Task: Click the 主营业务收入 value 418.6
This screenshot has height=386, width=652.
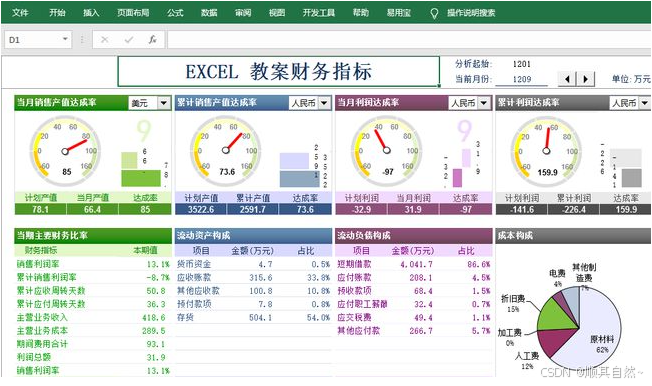Action: pyautogui.click(x=153, y=318)
